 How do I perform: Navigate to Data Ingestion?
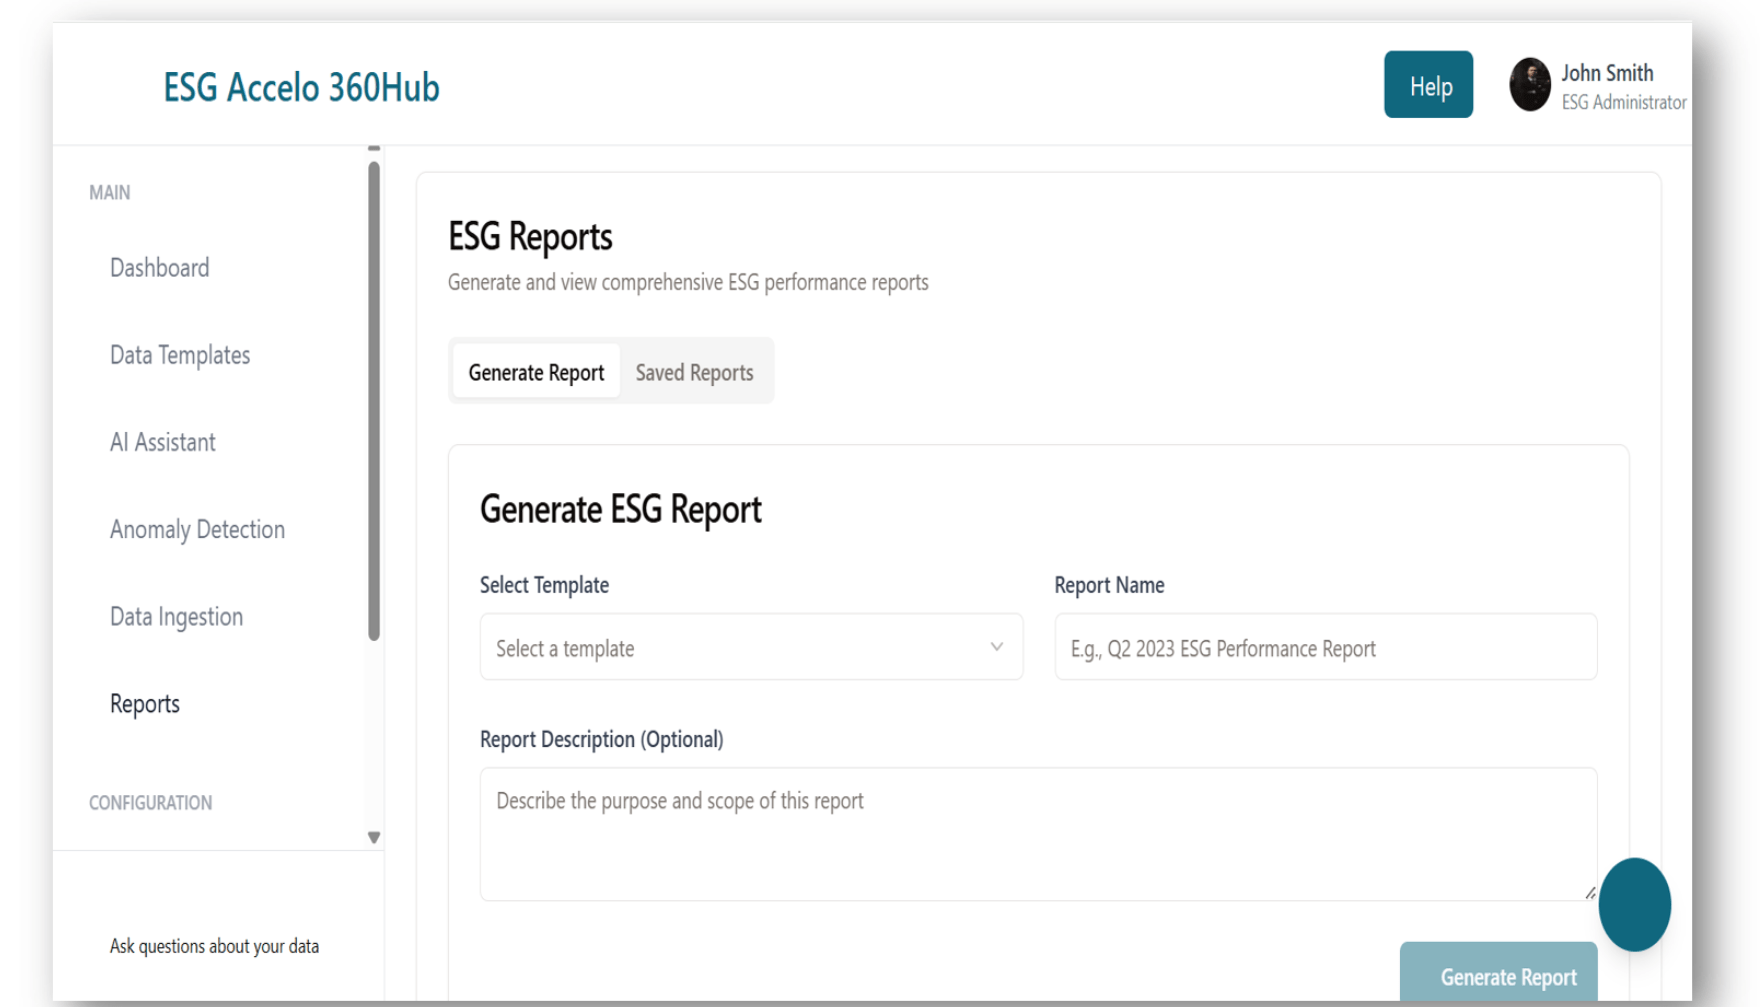176,617
